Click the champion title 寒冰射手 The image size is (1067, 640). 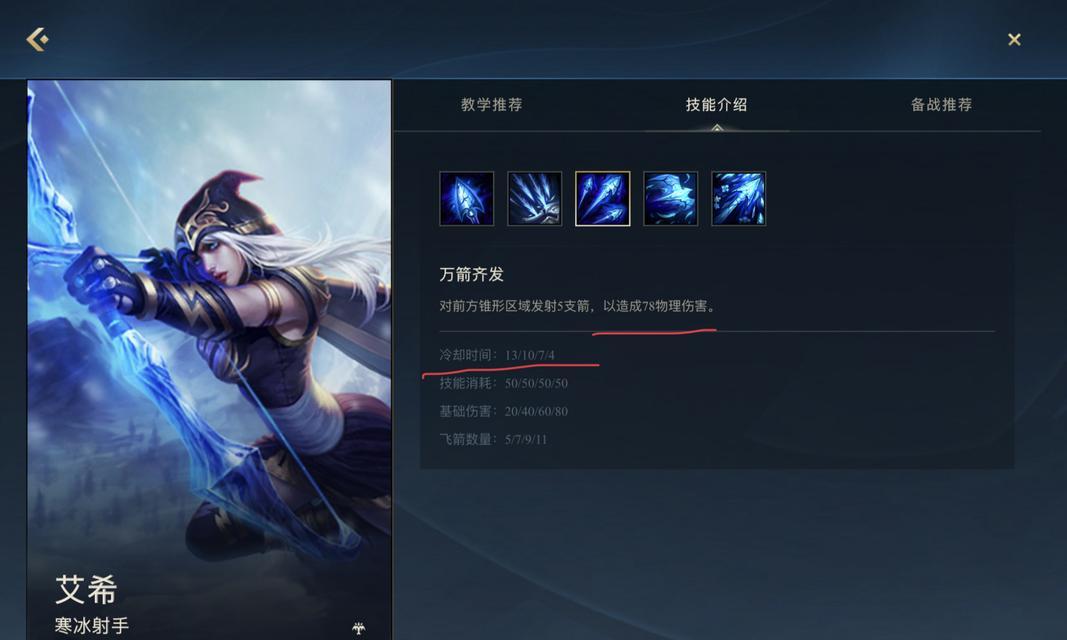[x=92, y=626]
